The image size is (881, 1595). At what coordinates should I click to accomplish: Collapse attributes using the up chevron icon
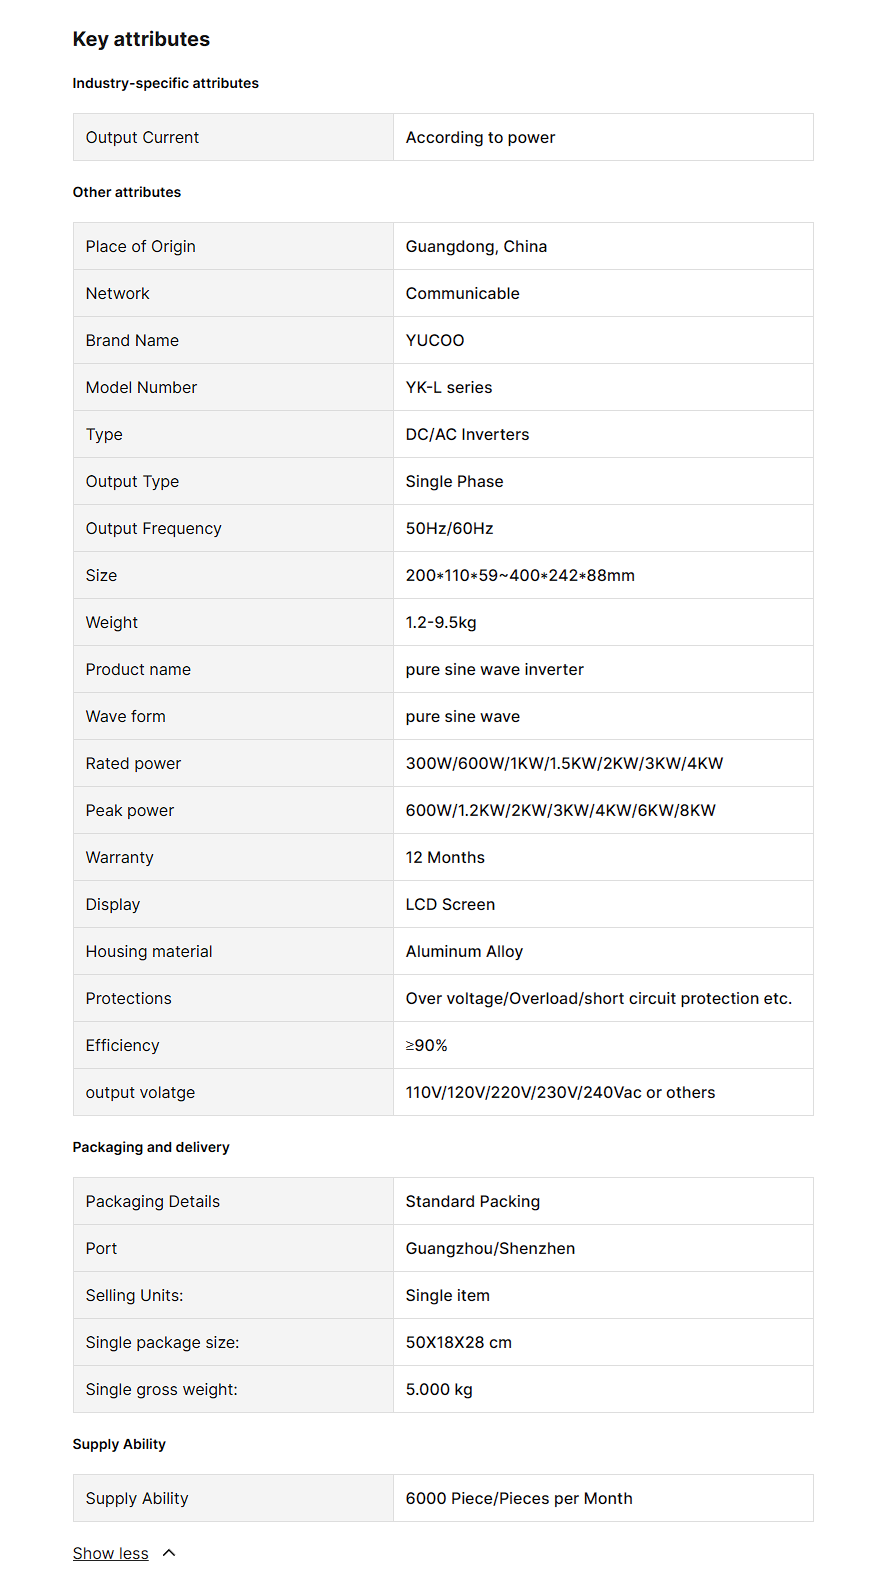click(x=169, y=1553)
